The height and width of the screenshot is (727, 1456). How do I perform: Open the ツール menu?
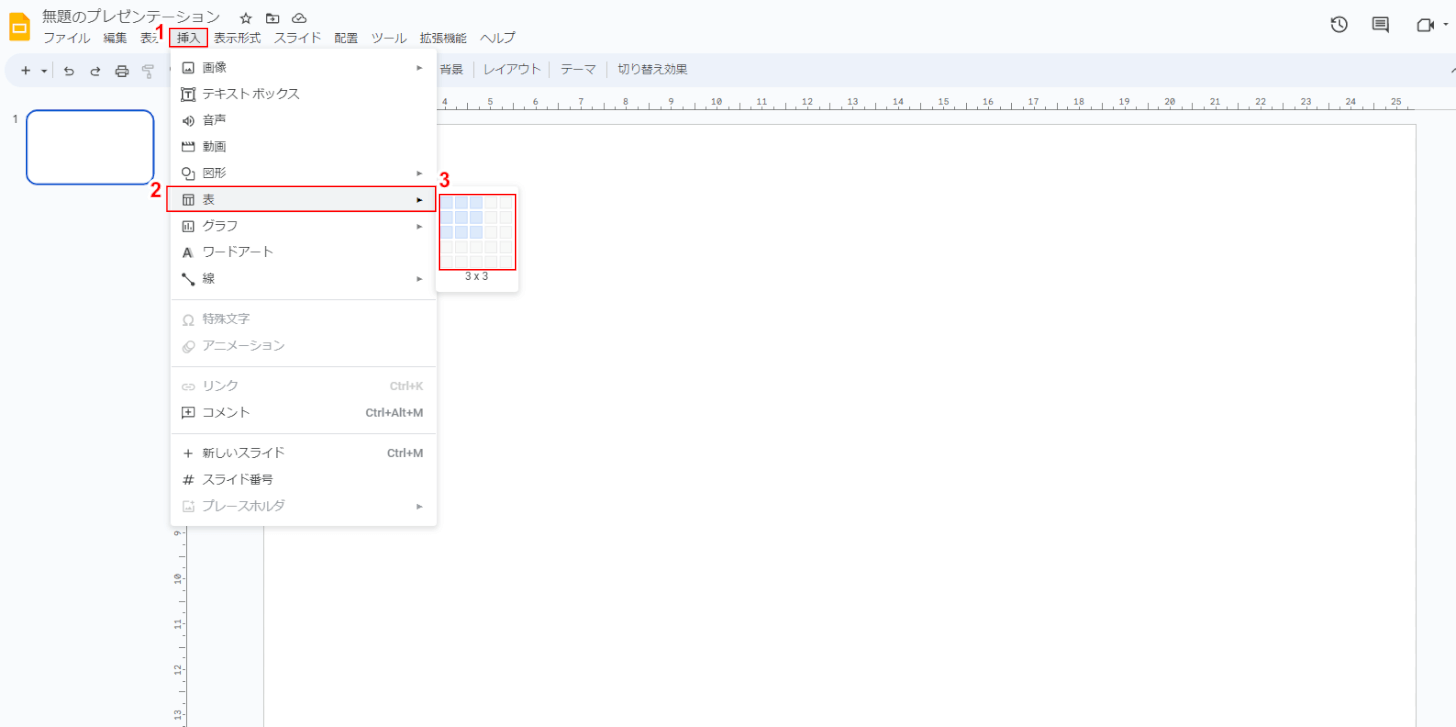(x=389, y=38)
